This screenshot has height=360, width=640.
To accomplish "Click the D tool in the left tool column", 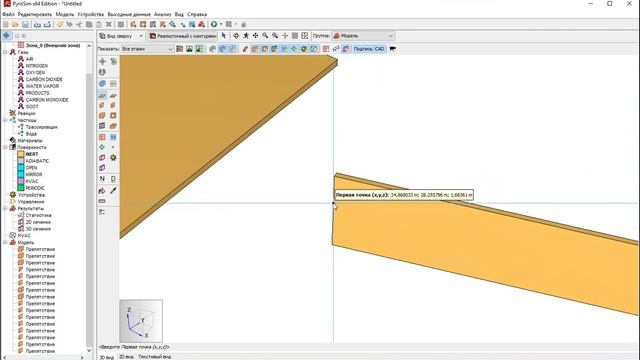I will [x=113, y=179].
